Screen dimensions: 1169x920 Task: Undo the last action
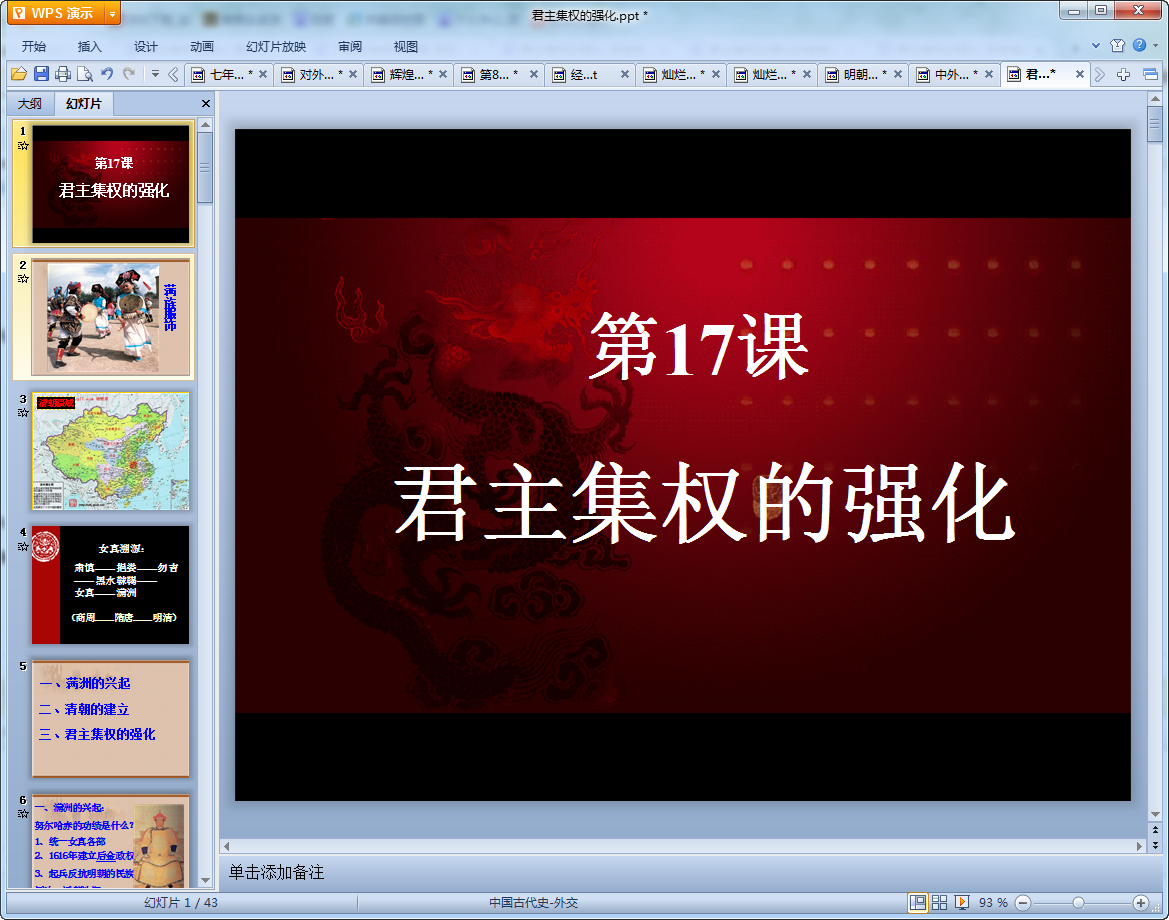107,74
